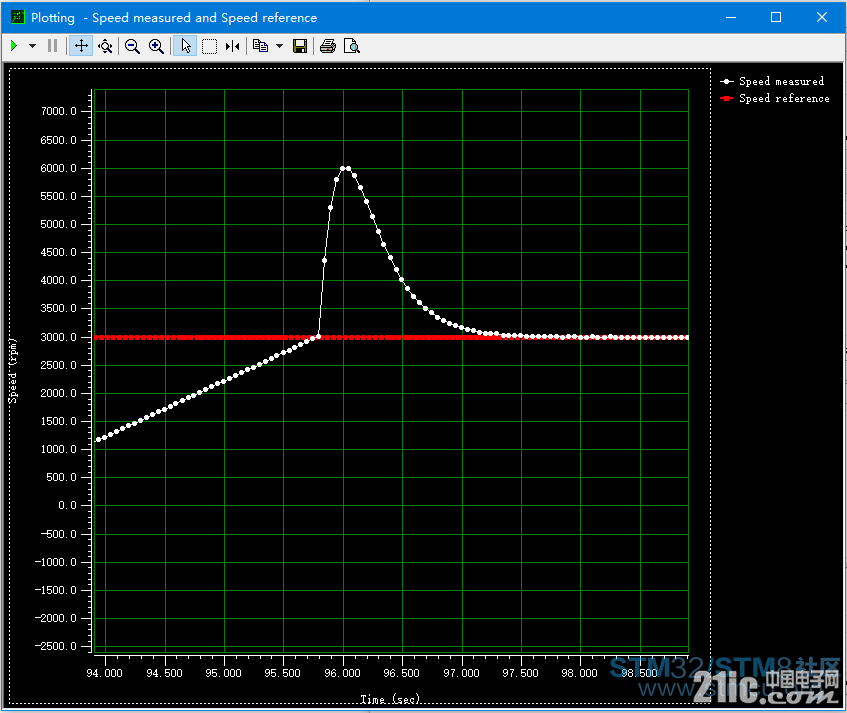Open print preview with page-magnifier icon
847x713 pixels.
pos(352,46)
